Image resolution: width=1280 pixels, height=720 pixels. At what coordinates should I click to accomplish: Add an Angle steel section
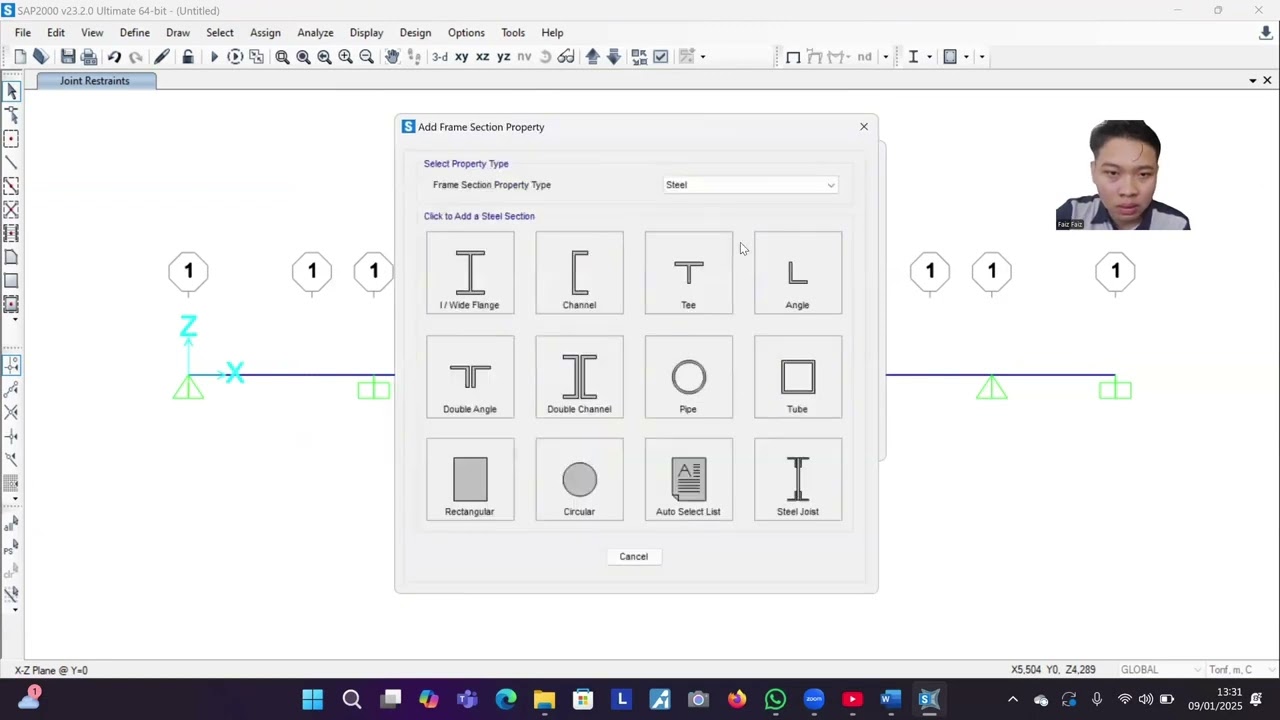[x=798, y=273]
